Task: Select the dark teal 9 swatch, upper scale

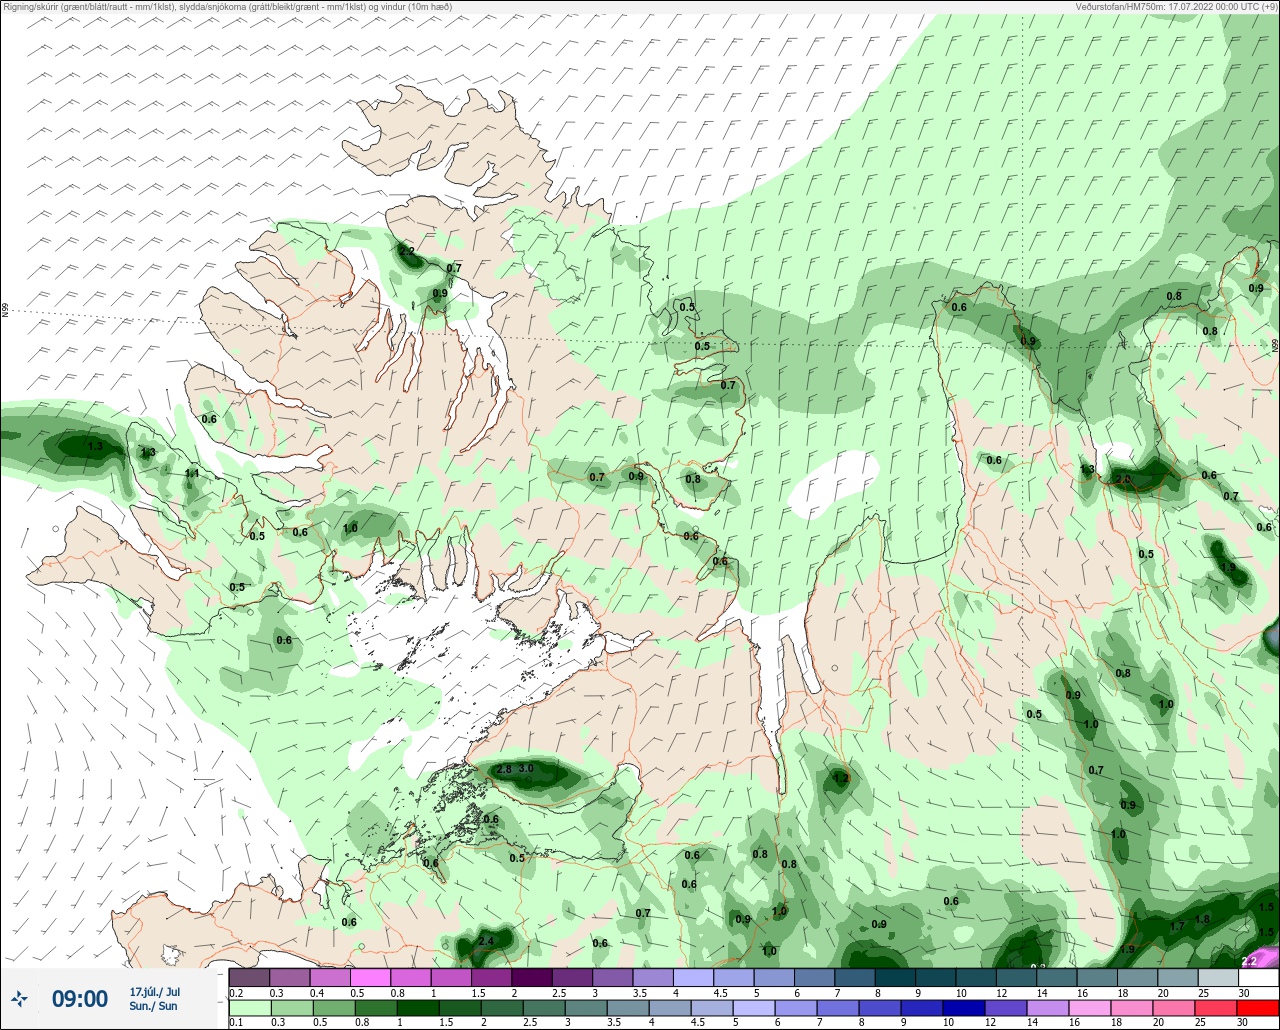Action: [x=935, y=977]
